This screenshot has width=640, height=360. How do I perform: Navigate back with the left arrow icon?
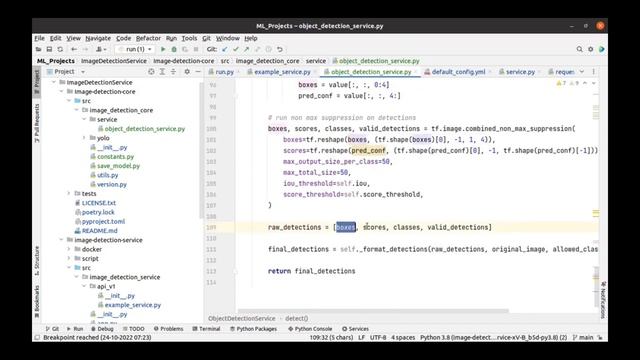tap(74, 49)
